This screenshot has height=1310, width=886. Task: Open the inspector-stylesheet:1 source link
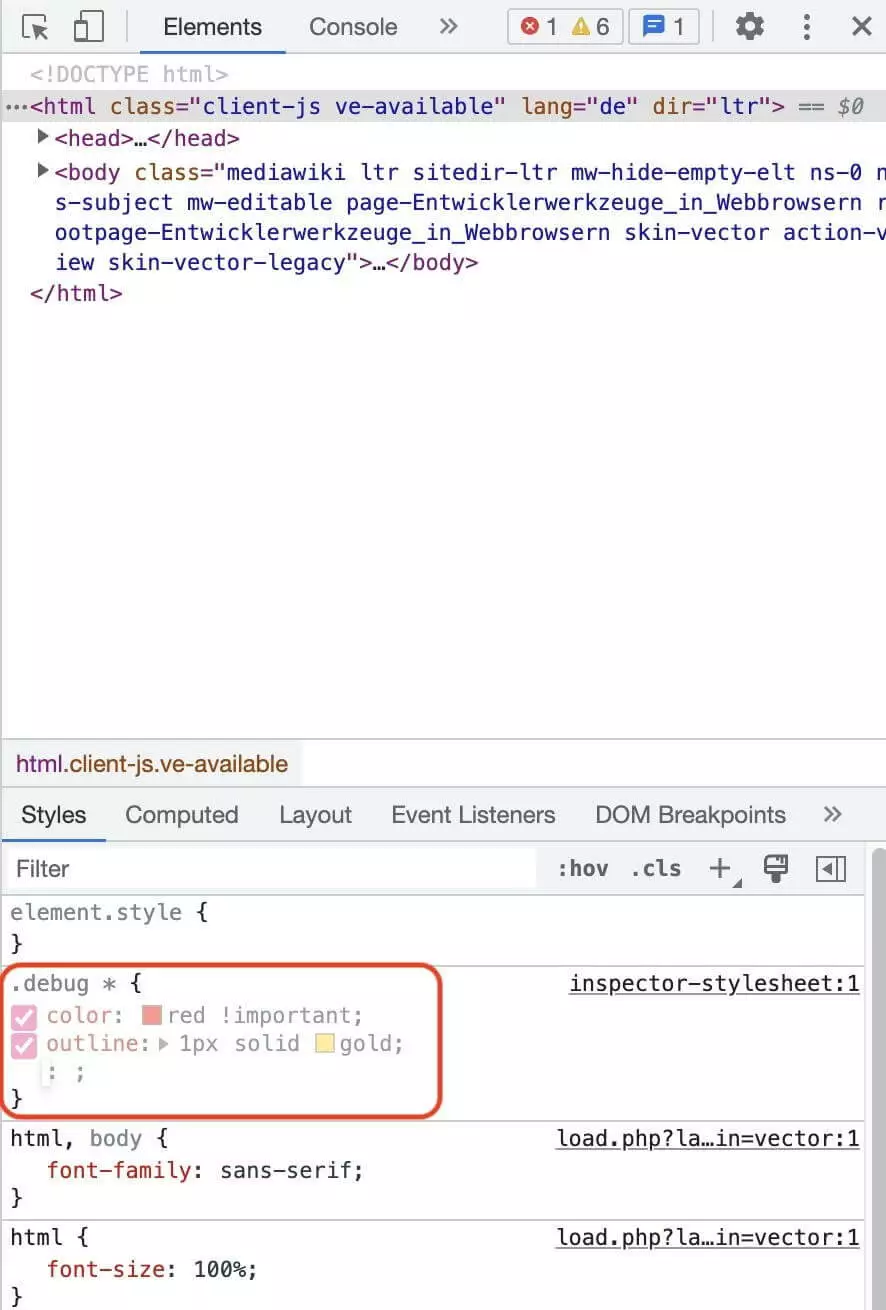[714, 984]
